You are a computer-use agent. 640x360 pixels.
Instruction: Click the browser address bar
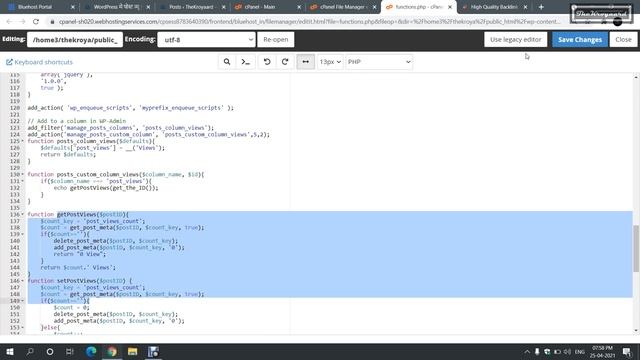click(x=309, y=22)
